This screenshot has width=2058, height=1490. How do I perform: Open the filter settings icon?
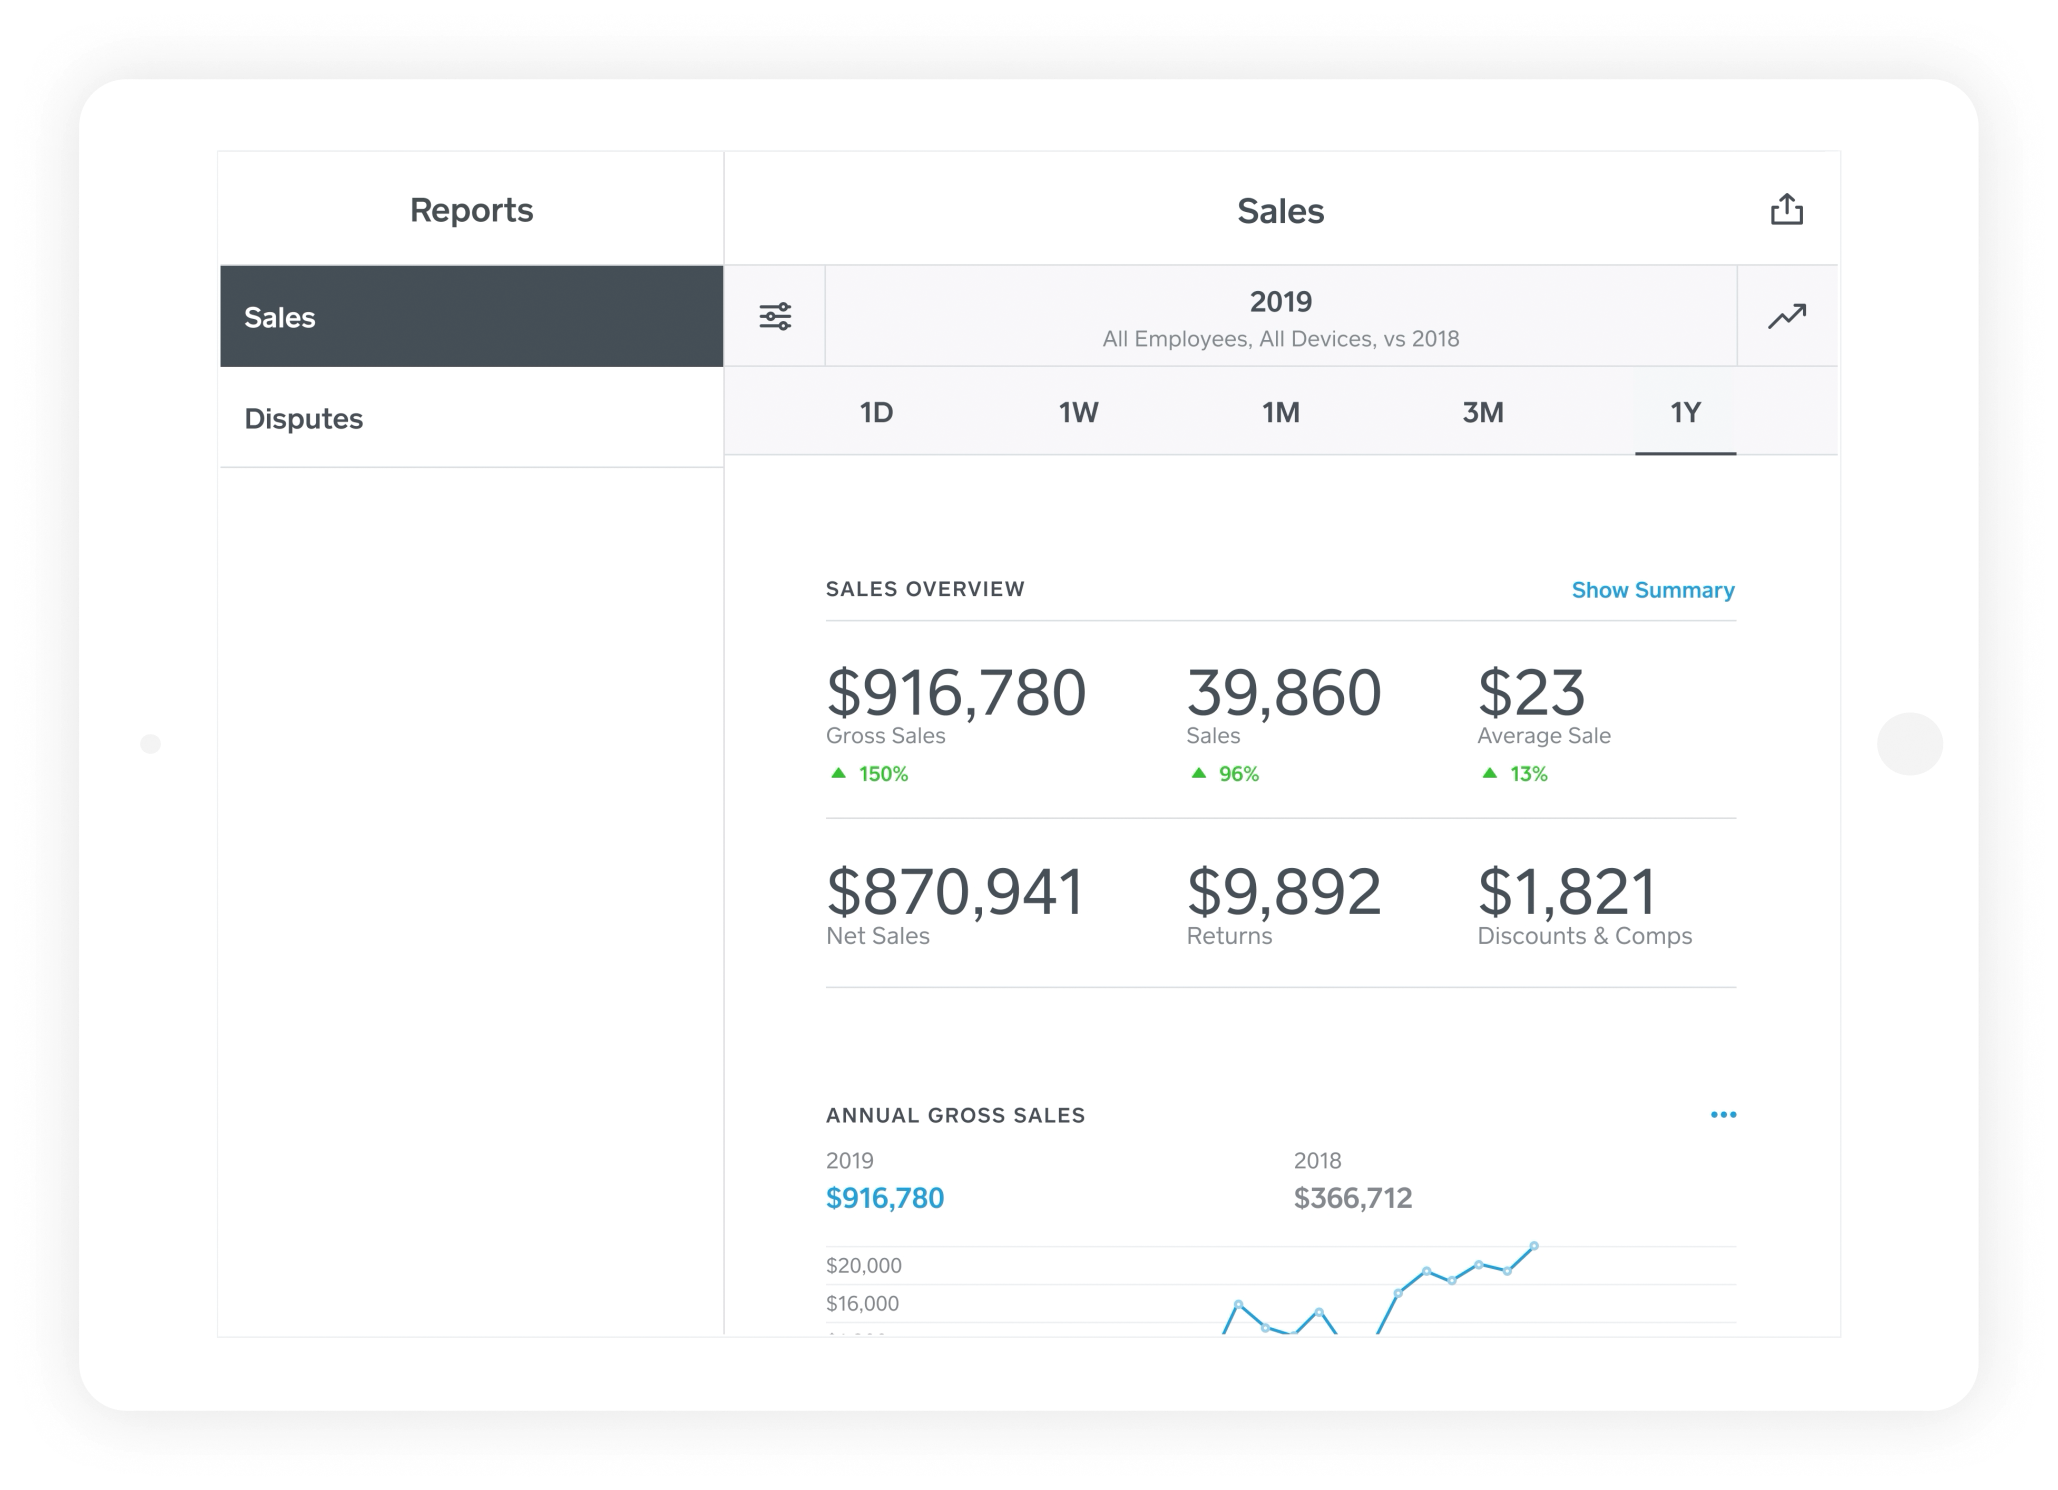(x=776, y=316)
